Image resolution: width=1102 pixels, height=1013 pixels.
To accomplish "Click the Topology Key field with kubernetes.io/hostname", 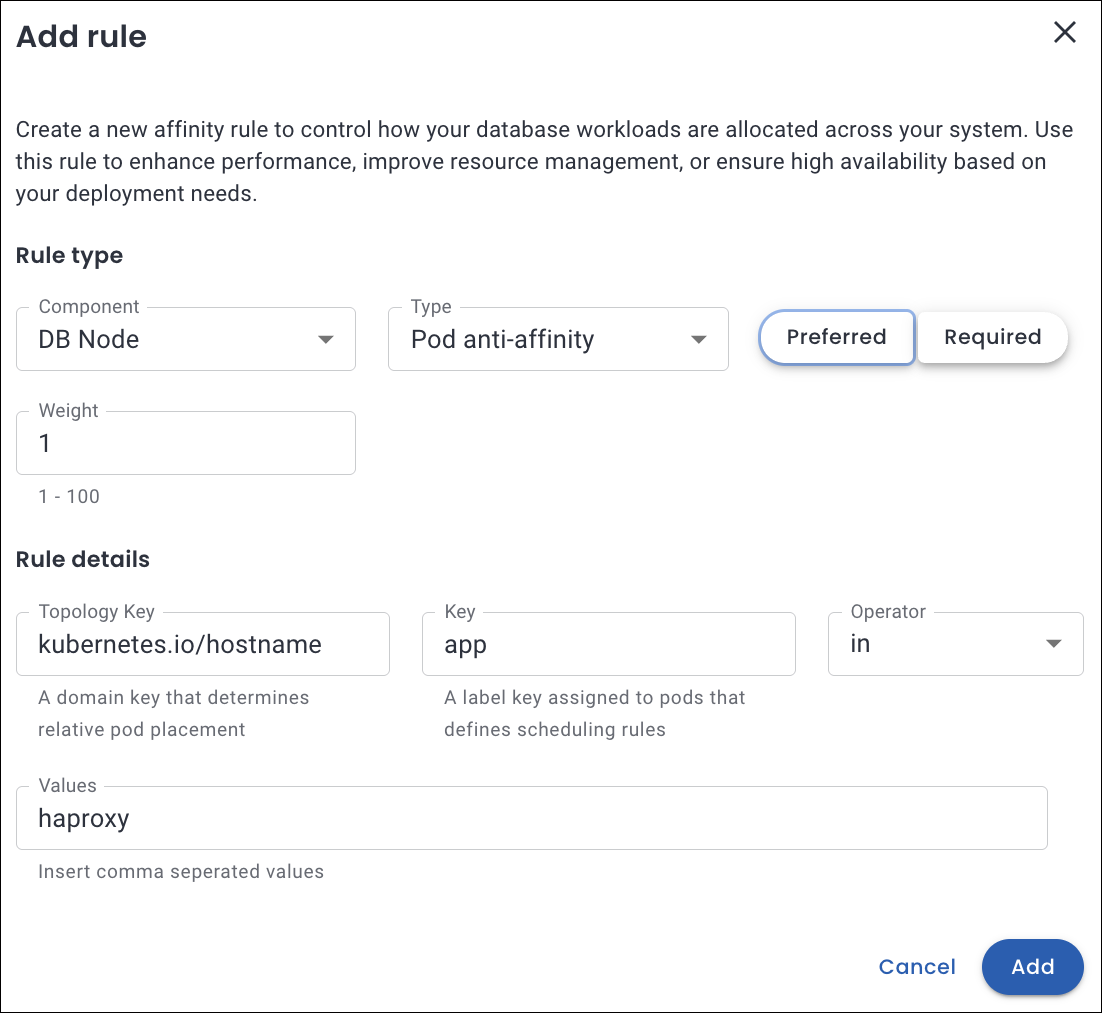I will tap(202, 644).
